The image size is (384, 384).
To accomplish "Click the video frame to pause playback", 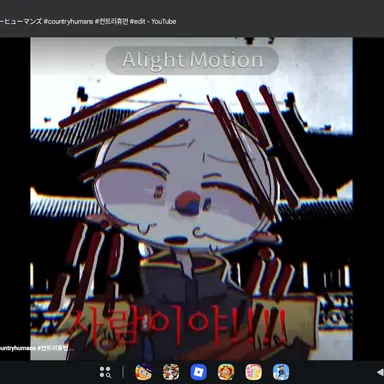I will [x=191, y=199].
